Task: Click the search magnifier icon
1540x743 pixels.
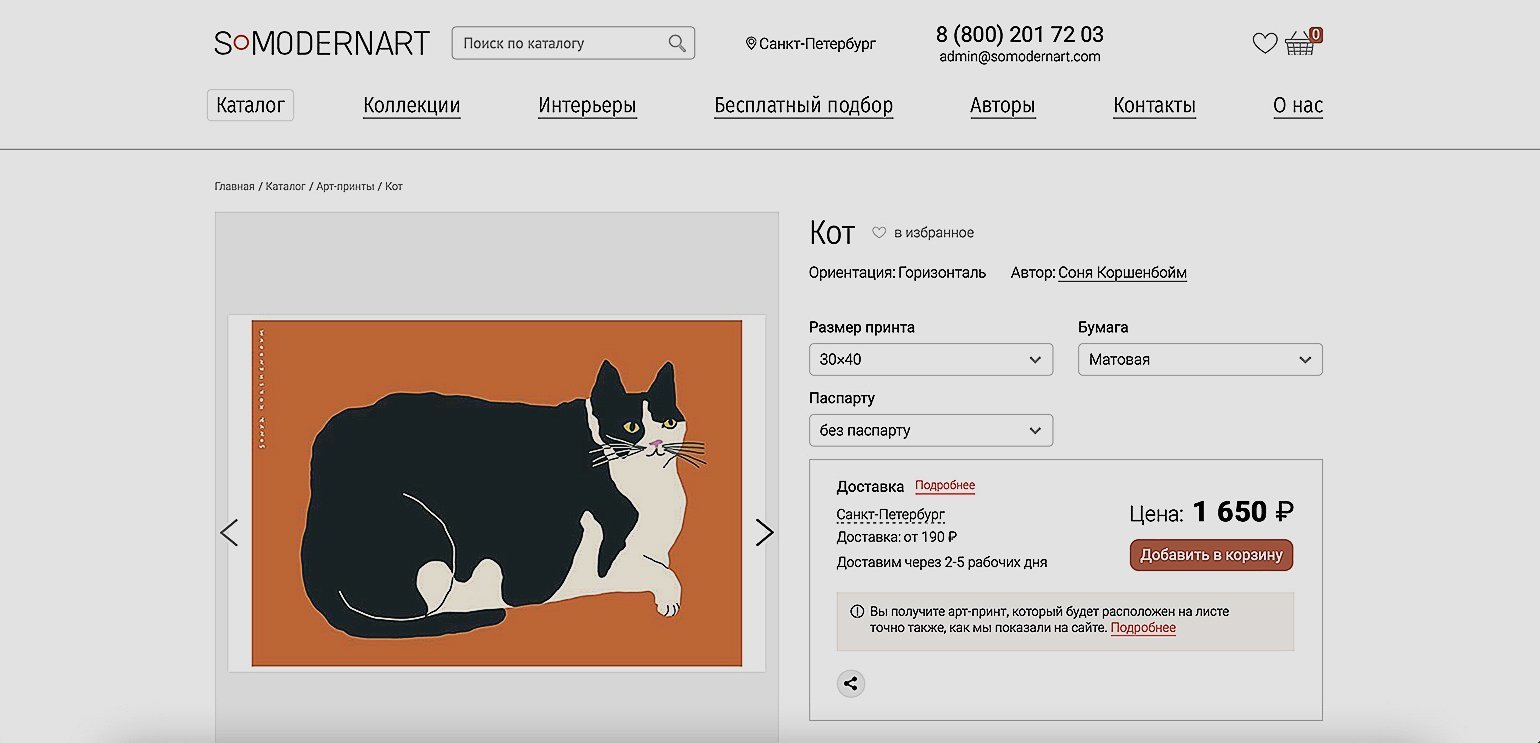Action: (x=677, y=43)
